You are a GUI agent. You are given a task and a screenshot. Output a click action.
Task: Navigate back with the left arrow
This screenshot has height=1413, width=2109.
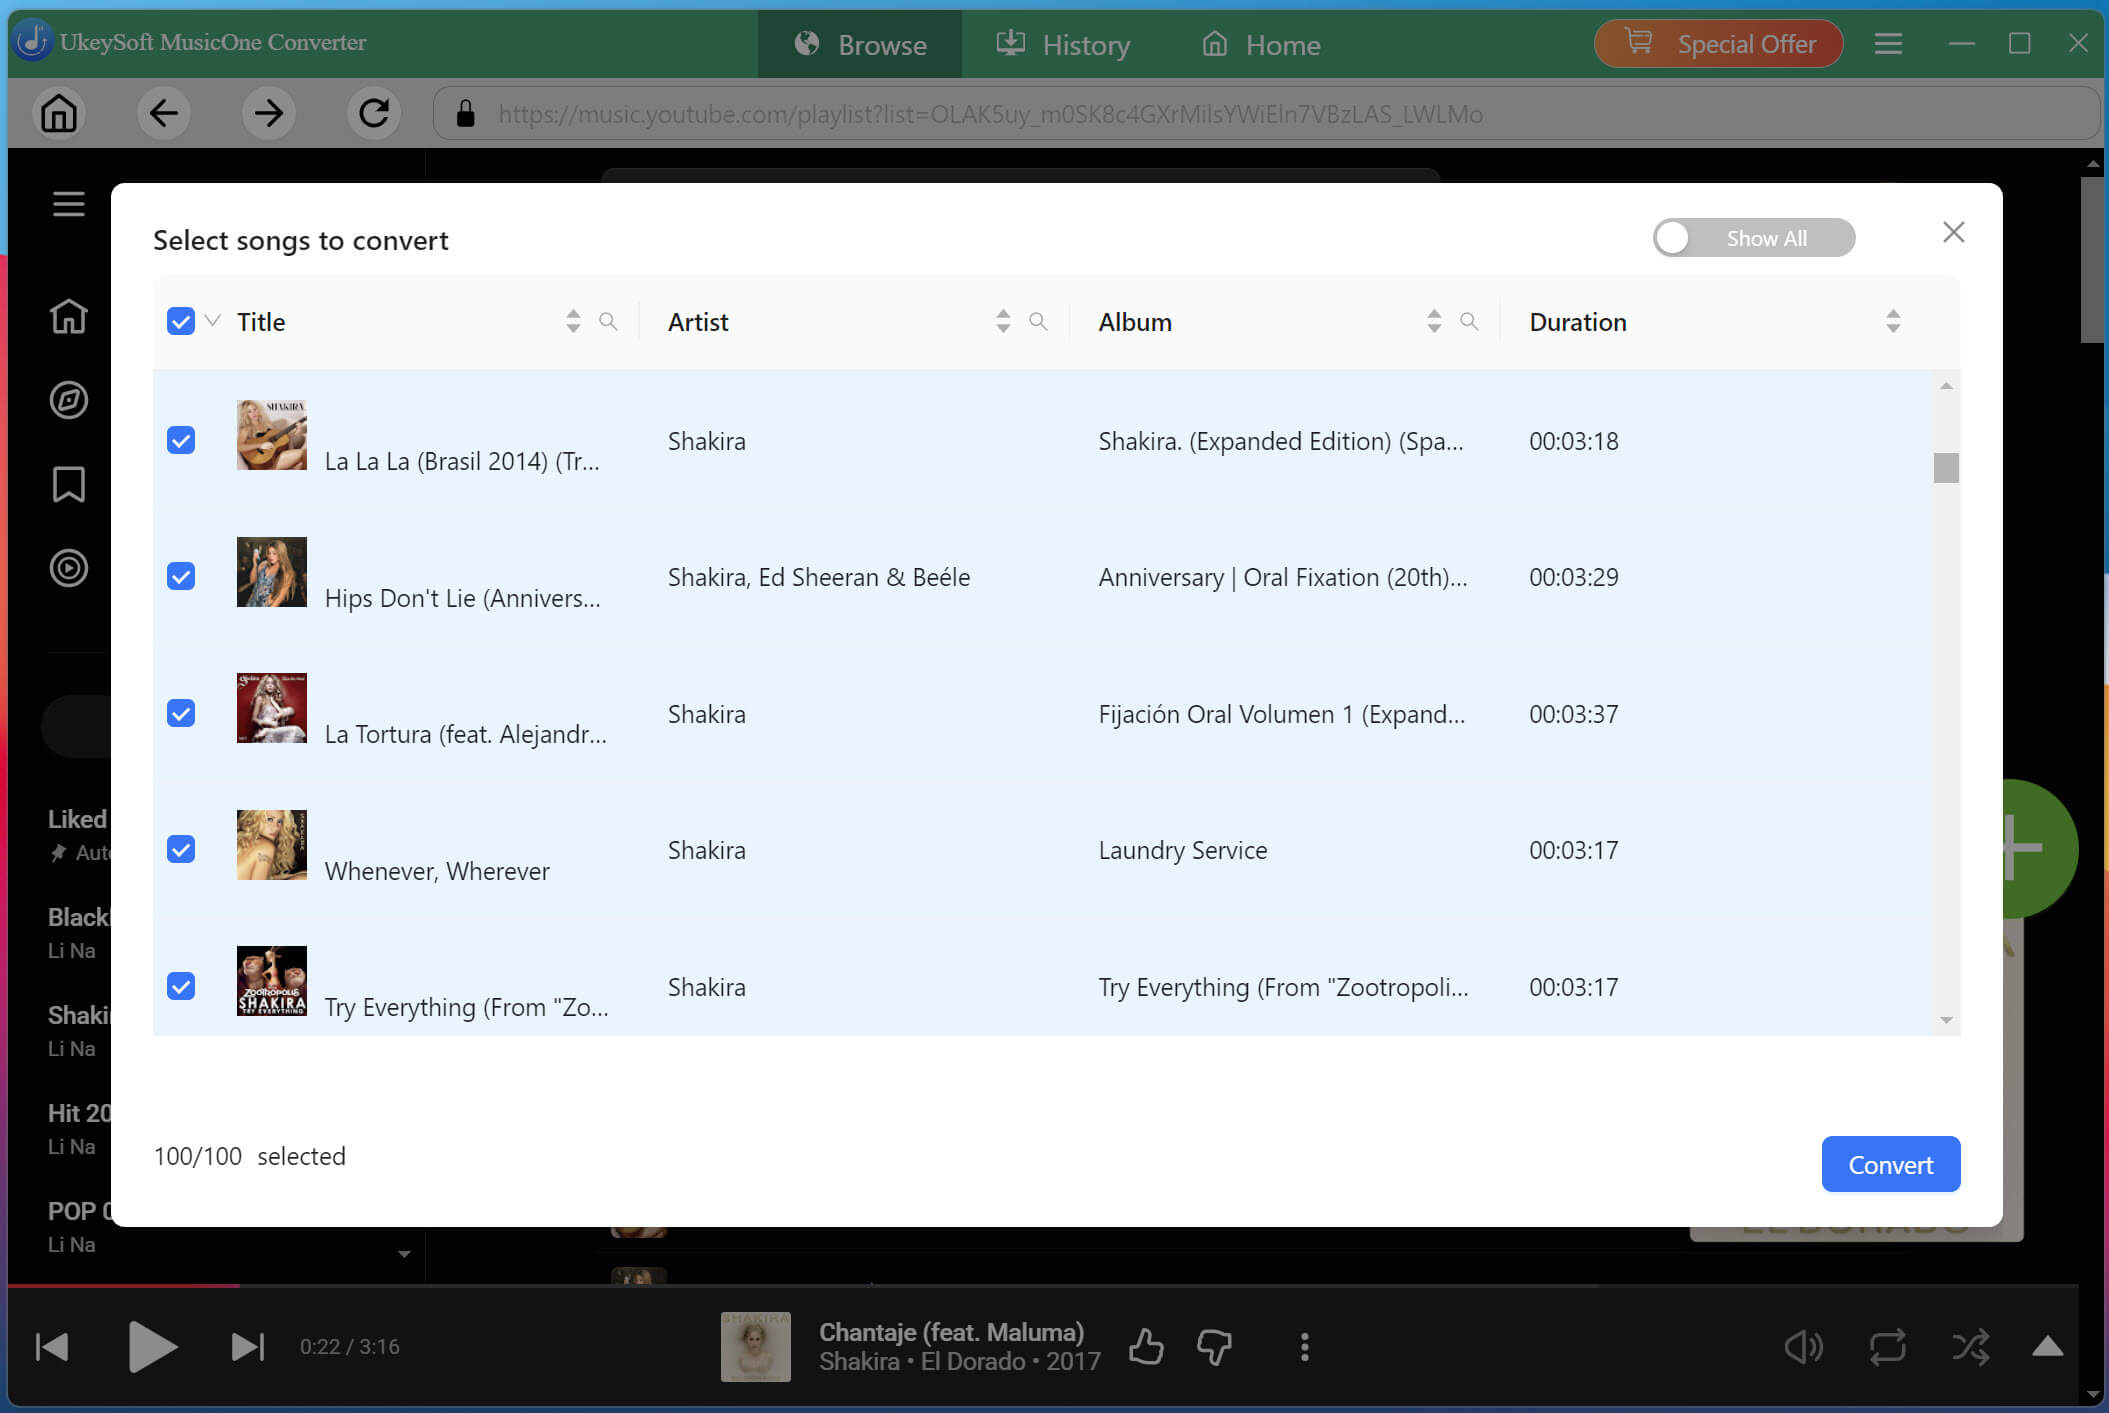164,113
